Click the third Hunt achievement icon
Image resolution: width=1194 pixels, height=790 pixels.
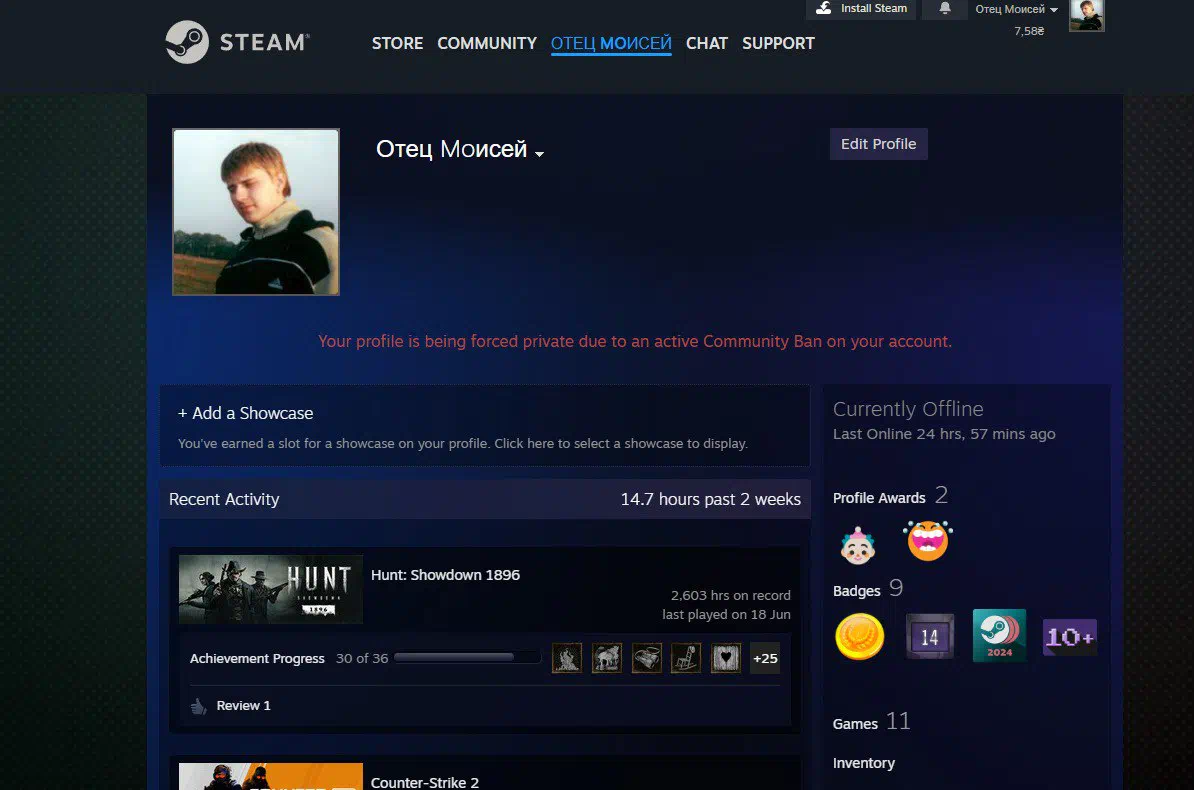click(x=646, y=658)
